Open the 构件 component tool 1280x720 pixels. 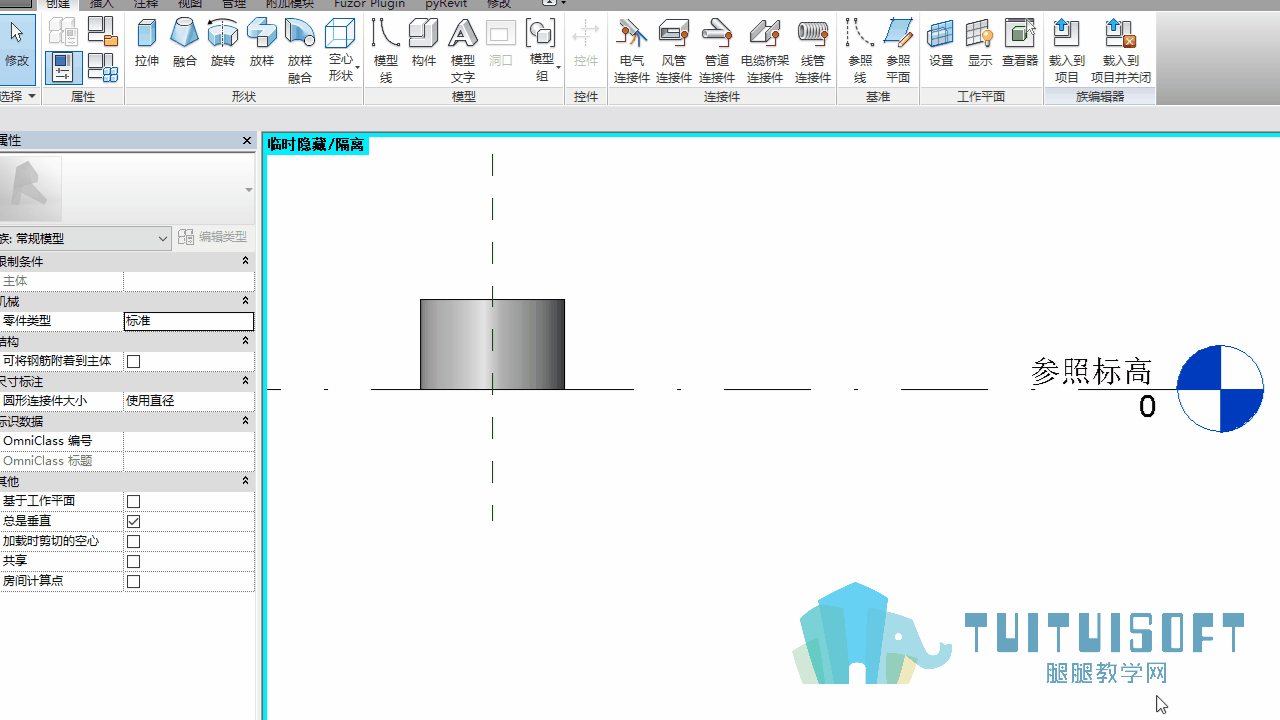point(424,43)
